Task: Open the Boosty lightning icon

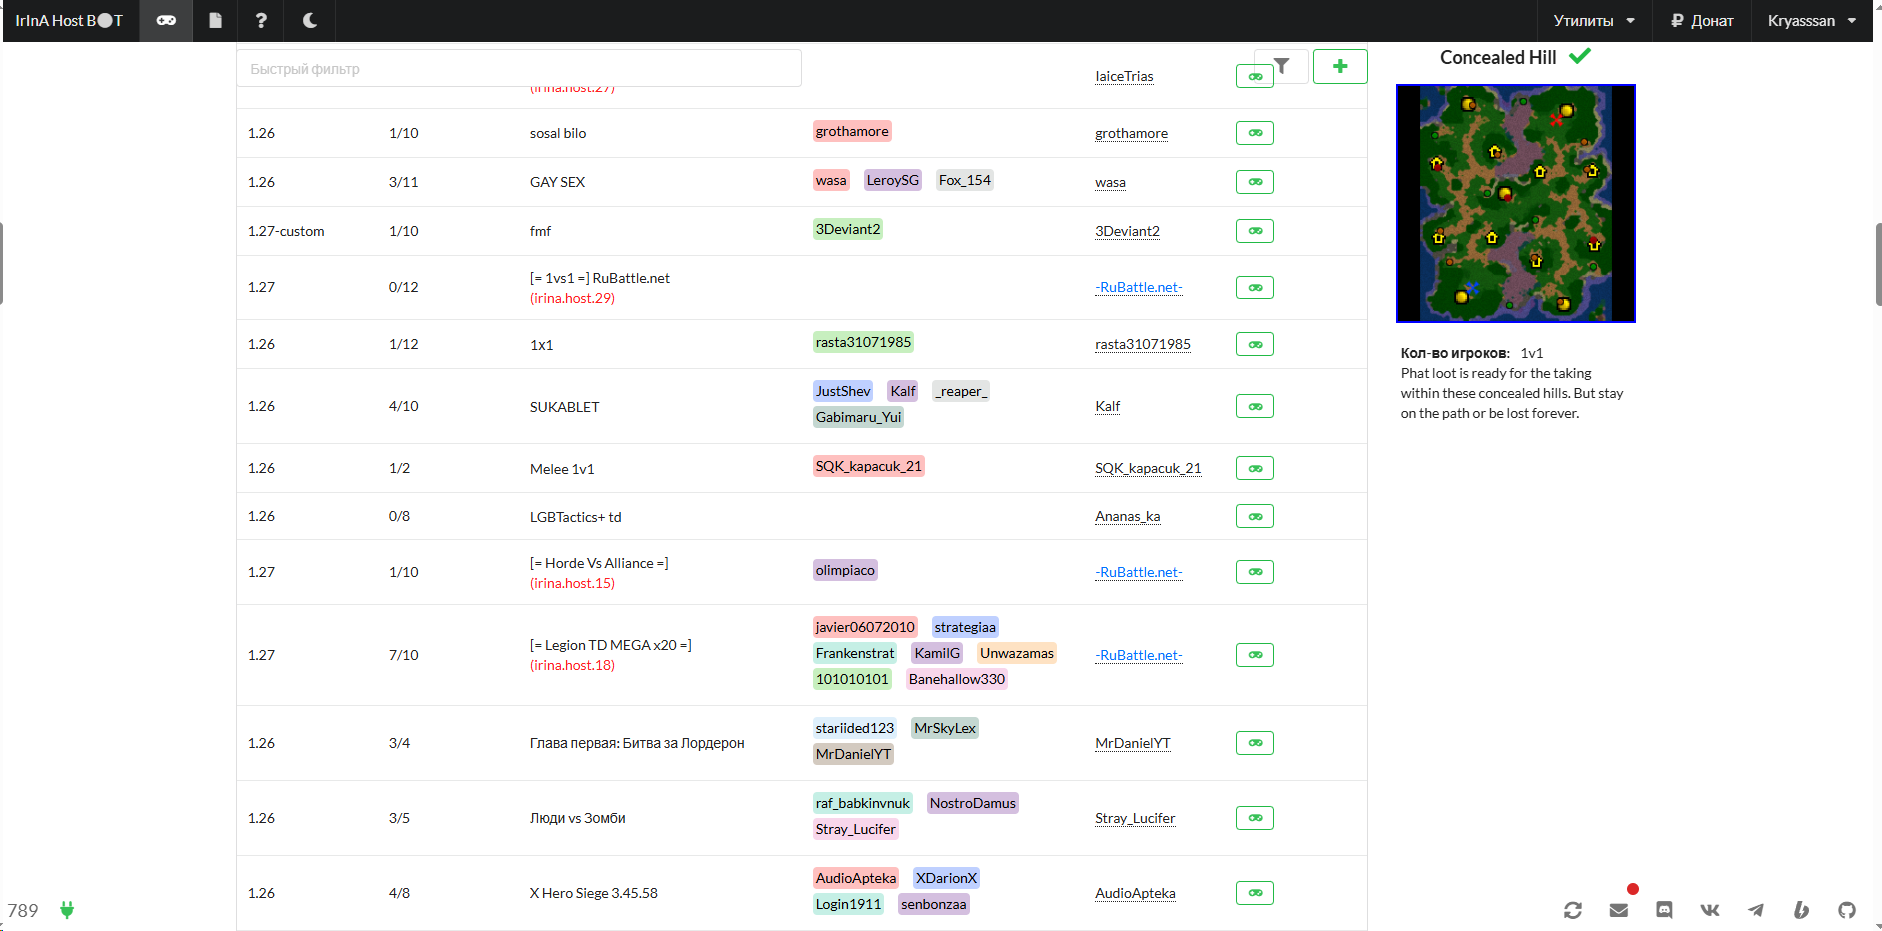Action: coord(1801,910)
